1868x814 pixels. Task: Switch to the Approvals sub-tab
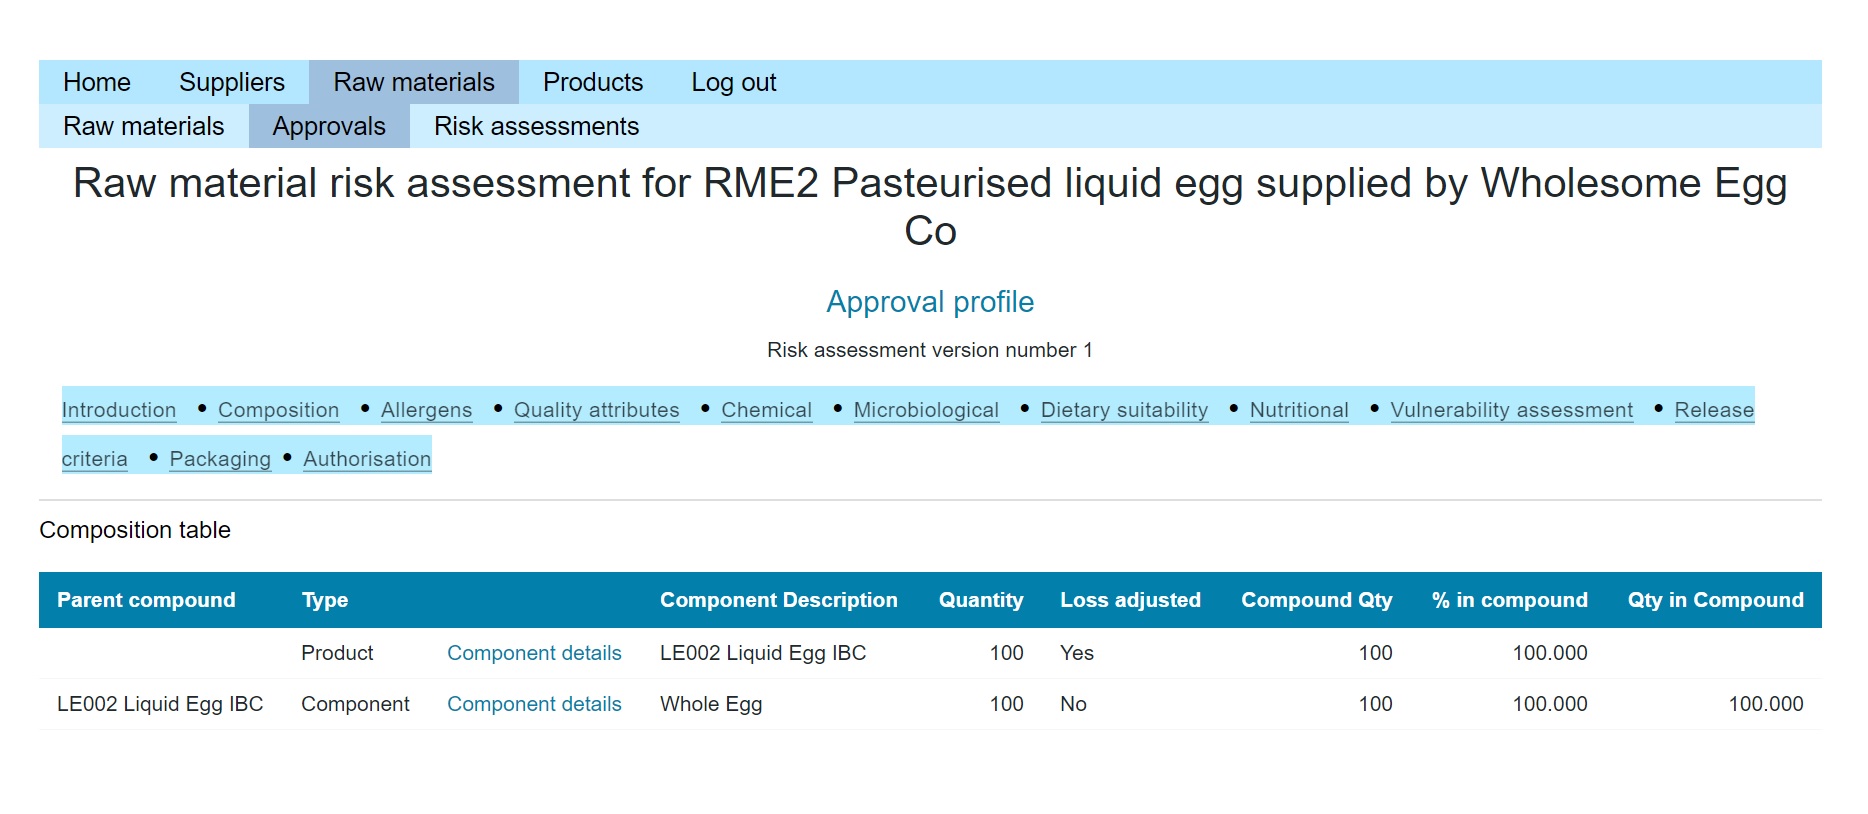(x=329, y=126)
